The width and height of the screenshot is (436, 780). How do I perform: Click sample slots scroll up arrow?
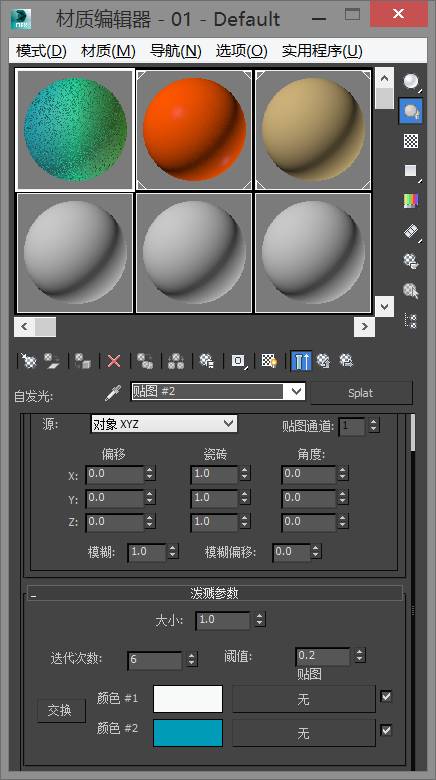point(384,78)
